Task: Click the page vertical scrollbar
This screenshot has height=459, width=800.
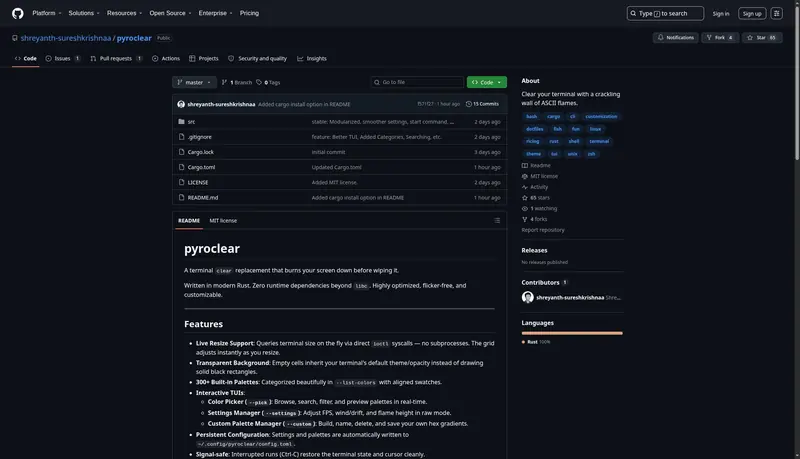Action: coord(796,82)
